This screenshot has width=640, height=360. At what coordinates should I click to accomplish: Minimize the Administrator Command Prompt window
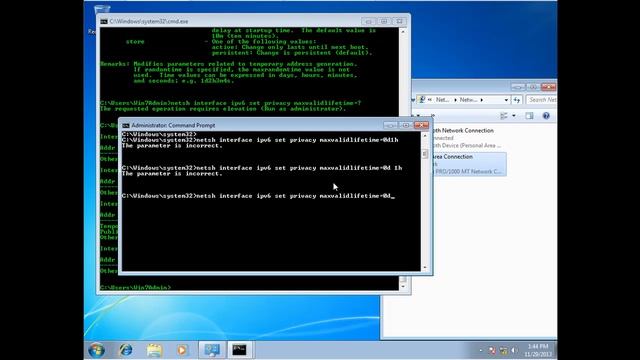click(x=390, y=125)
